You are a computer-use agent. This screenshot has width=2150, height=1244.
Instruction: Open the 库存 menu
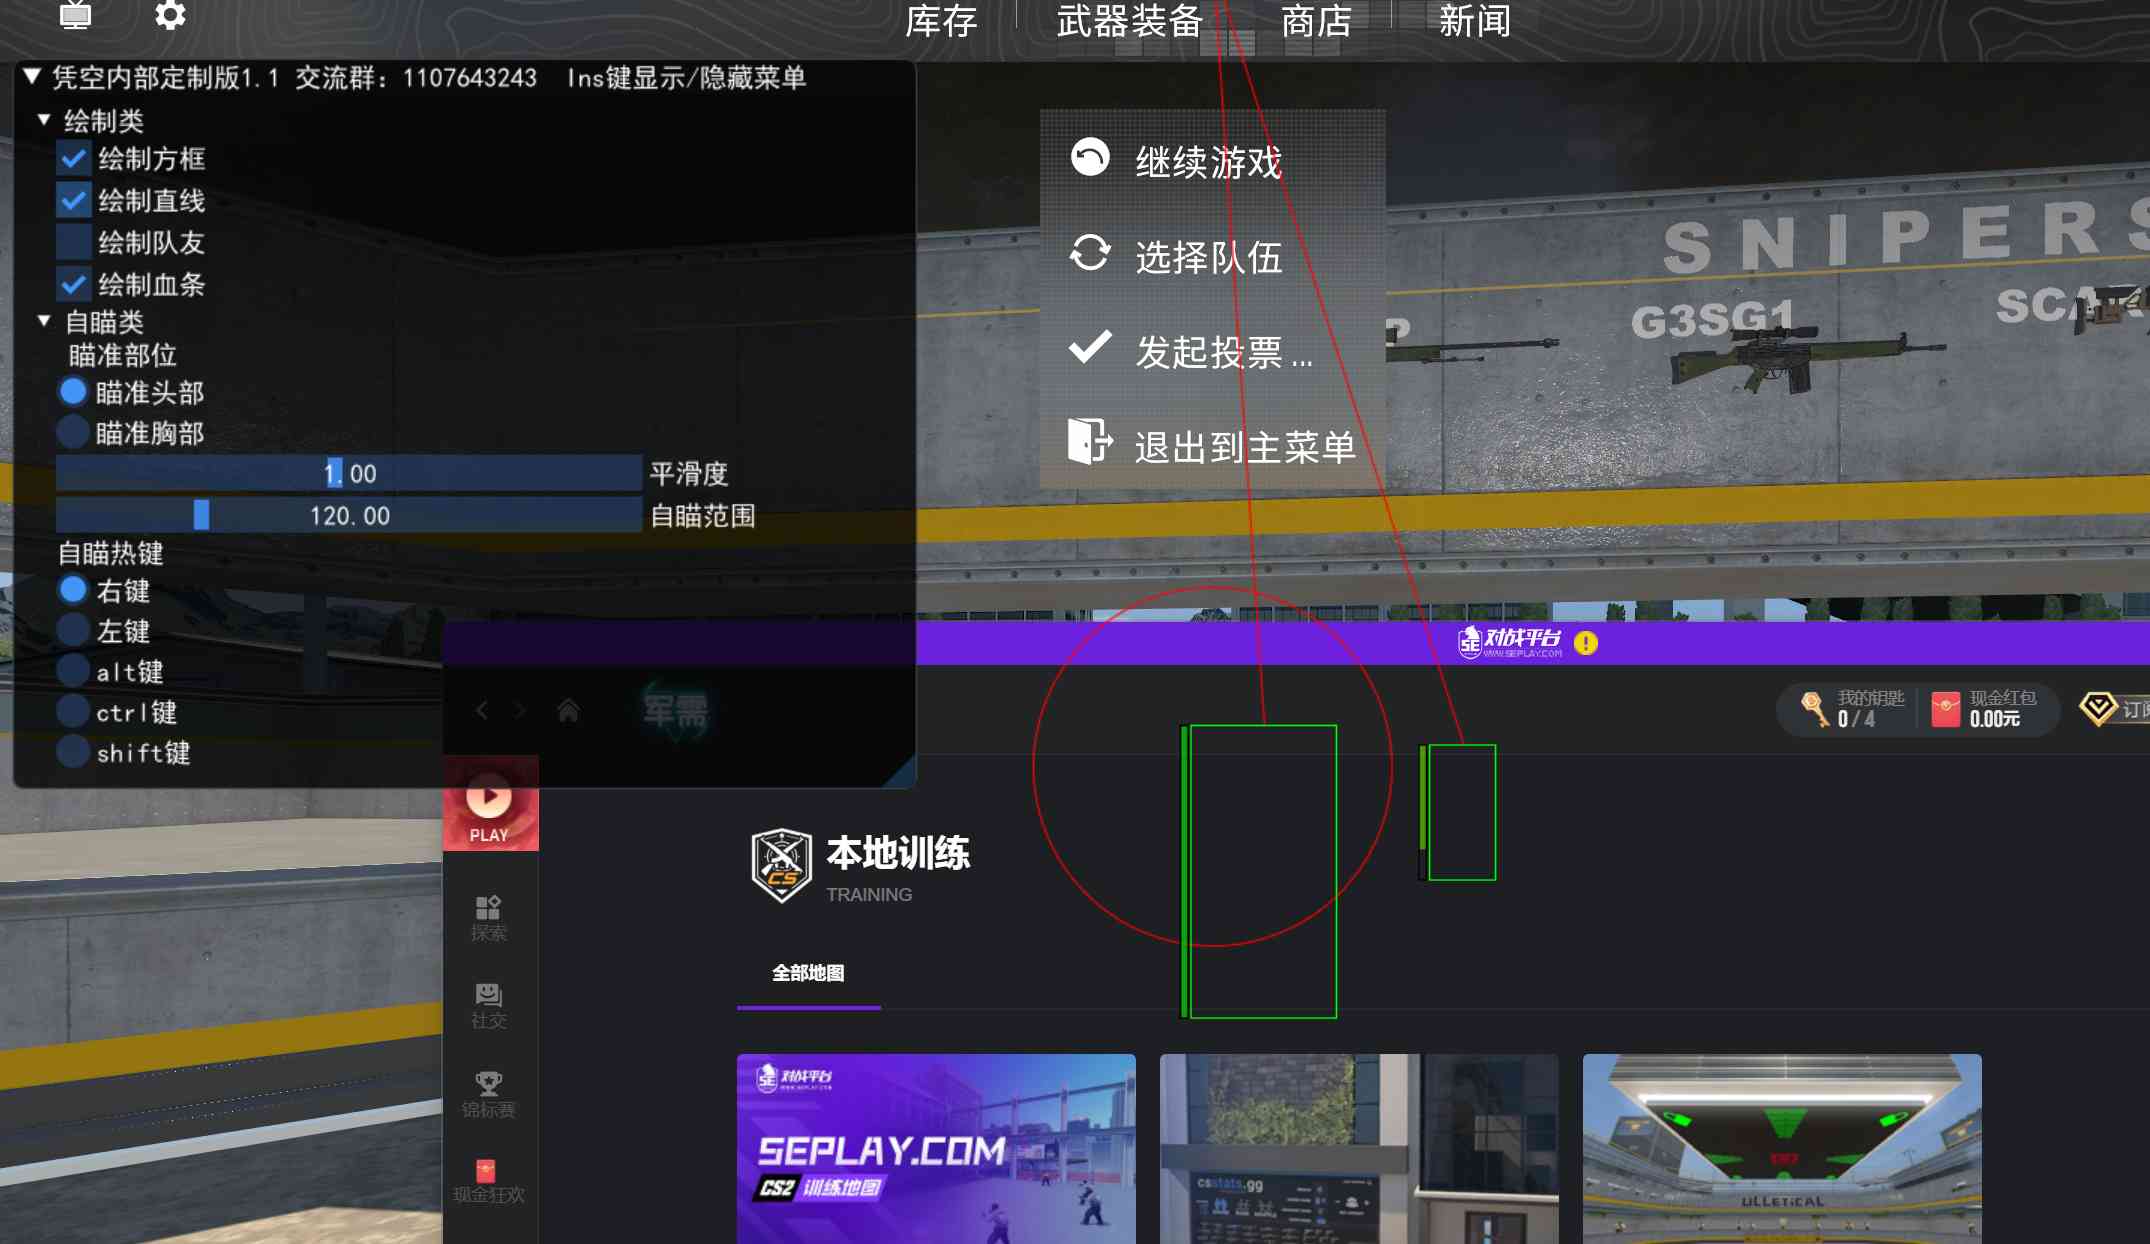tap(941, 20)
